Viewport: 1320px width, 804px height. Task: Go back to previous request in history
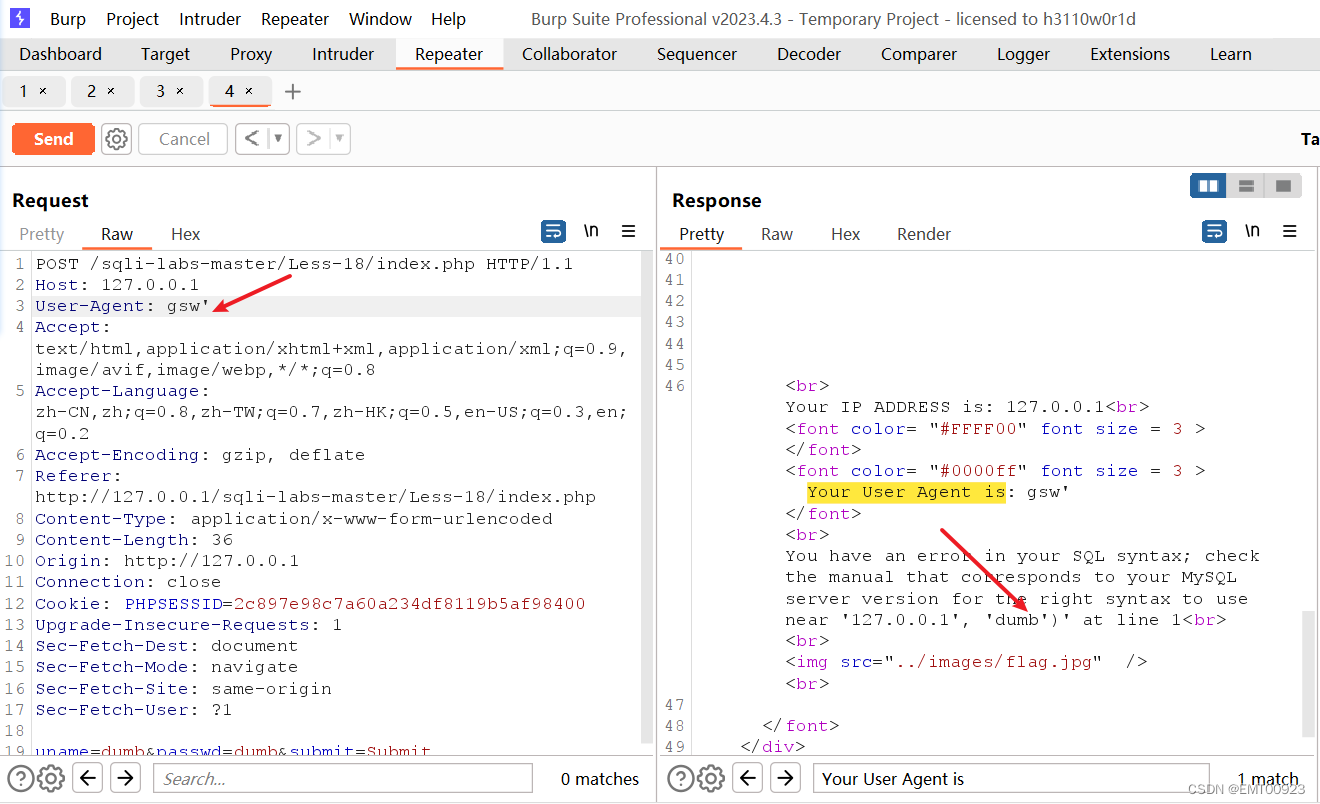tap(252, 139)
